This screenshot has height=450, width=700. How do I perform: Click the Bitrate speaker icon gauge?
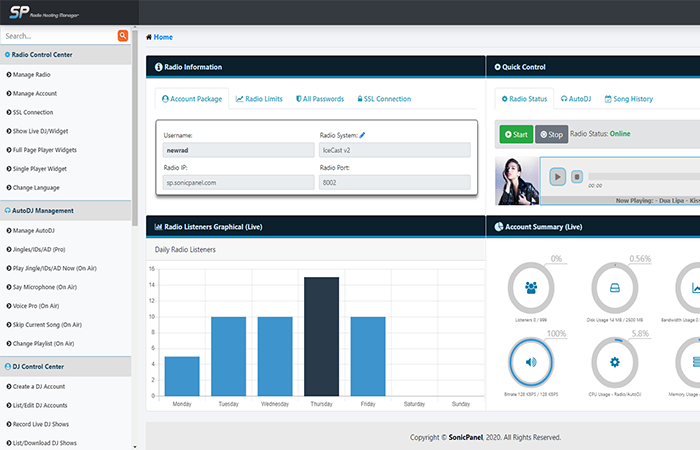(x=531, y=361)
